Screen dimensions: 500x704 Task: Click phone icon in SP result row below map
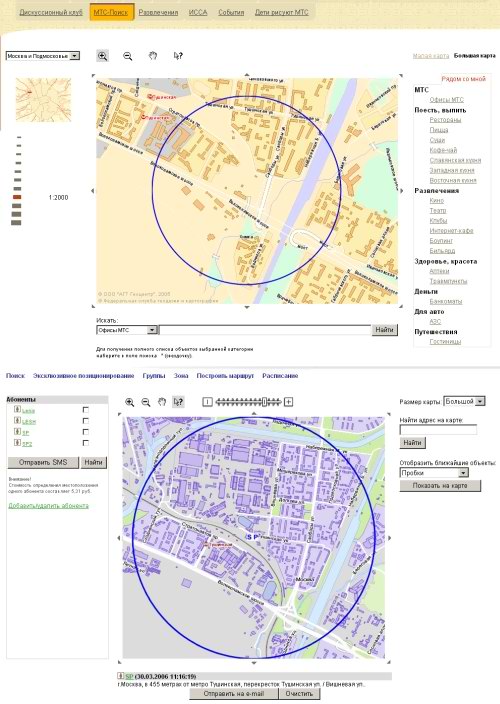[x=120, y=676]
